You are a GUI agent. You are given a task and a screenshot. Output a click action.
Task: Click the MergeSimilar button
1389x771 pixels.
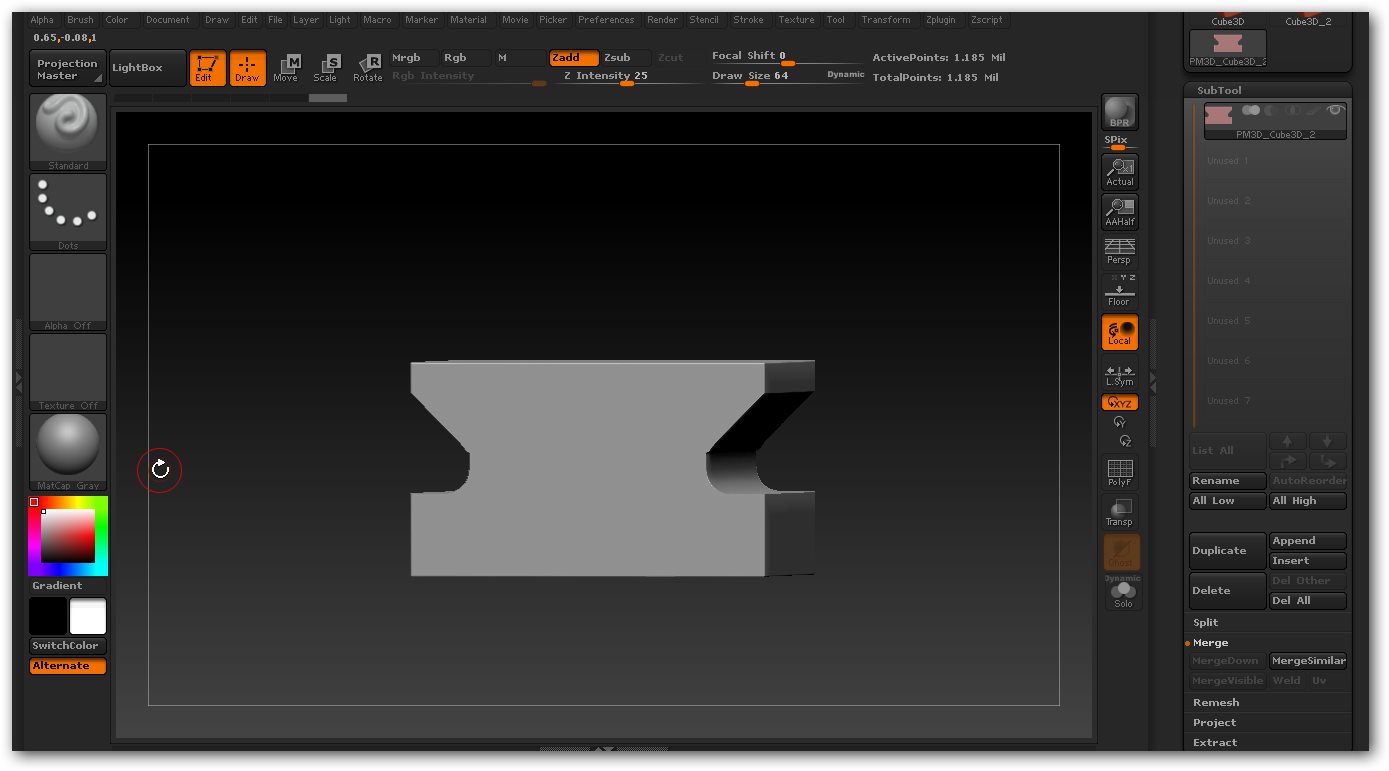point(1308,661)
